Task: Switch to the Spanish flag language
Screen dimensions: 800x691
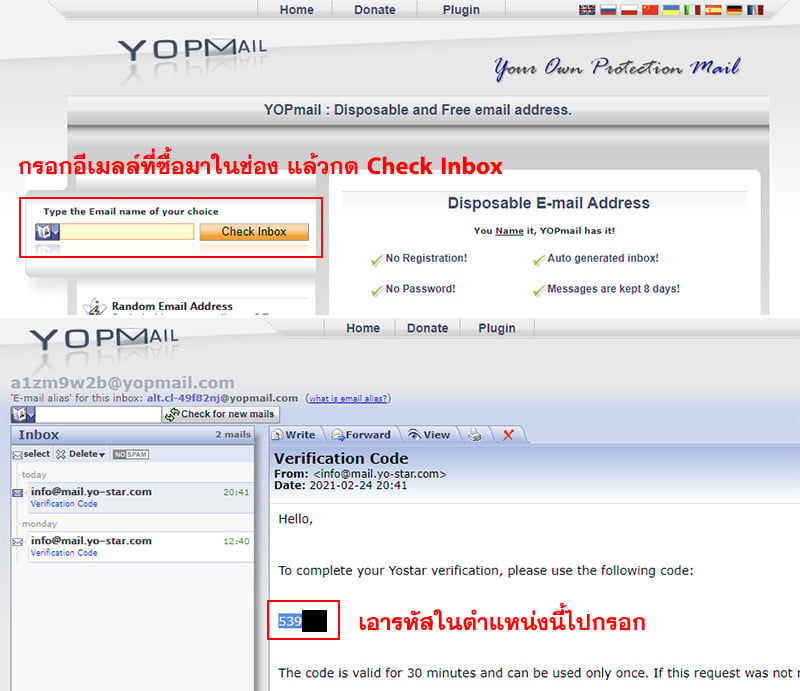Action: [713, 10]
